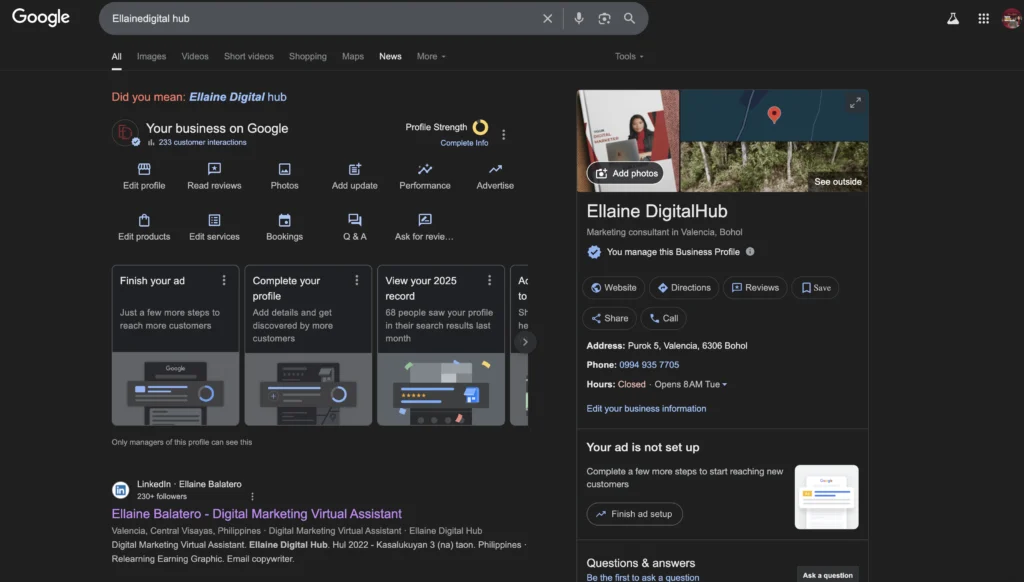Switch to the Shopping tab

point(308,56)
